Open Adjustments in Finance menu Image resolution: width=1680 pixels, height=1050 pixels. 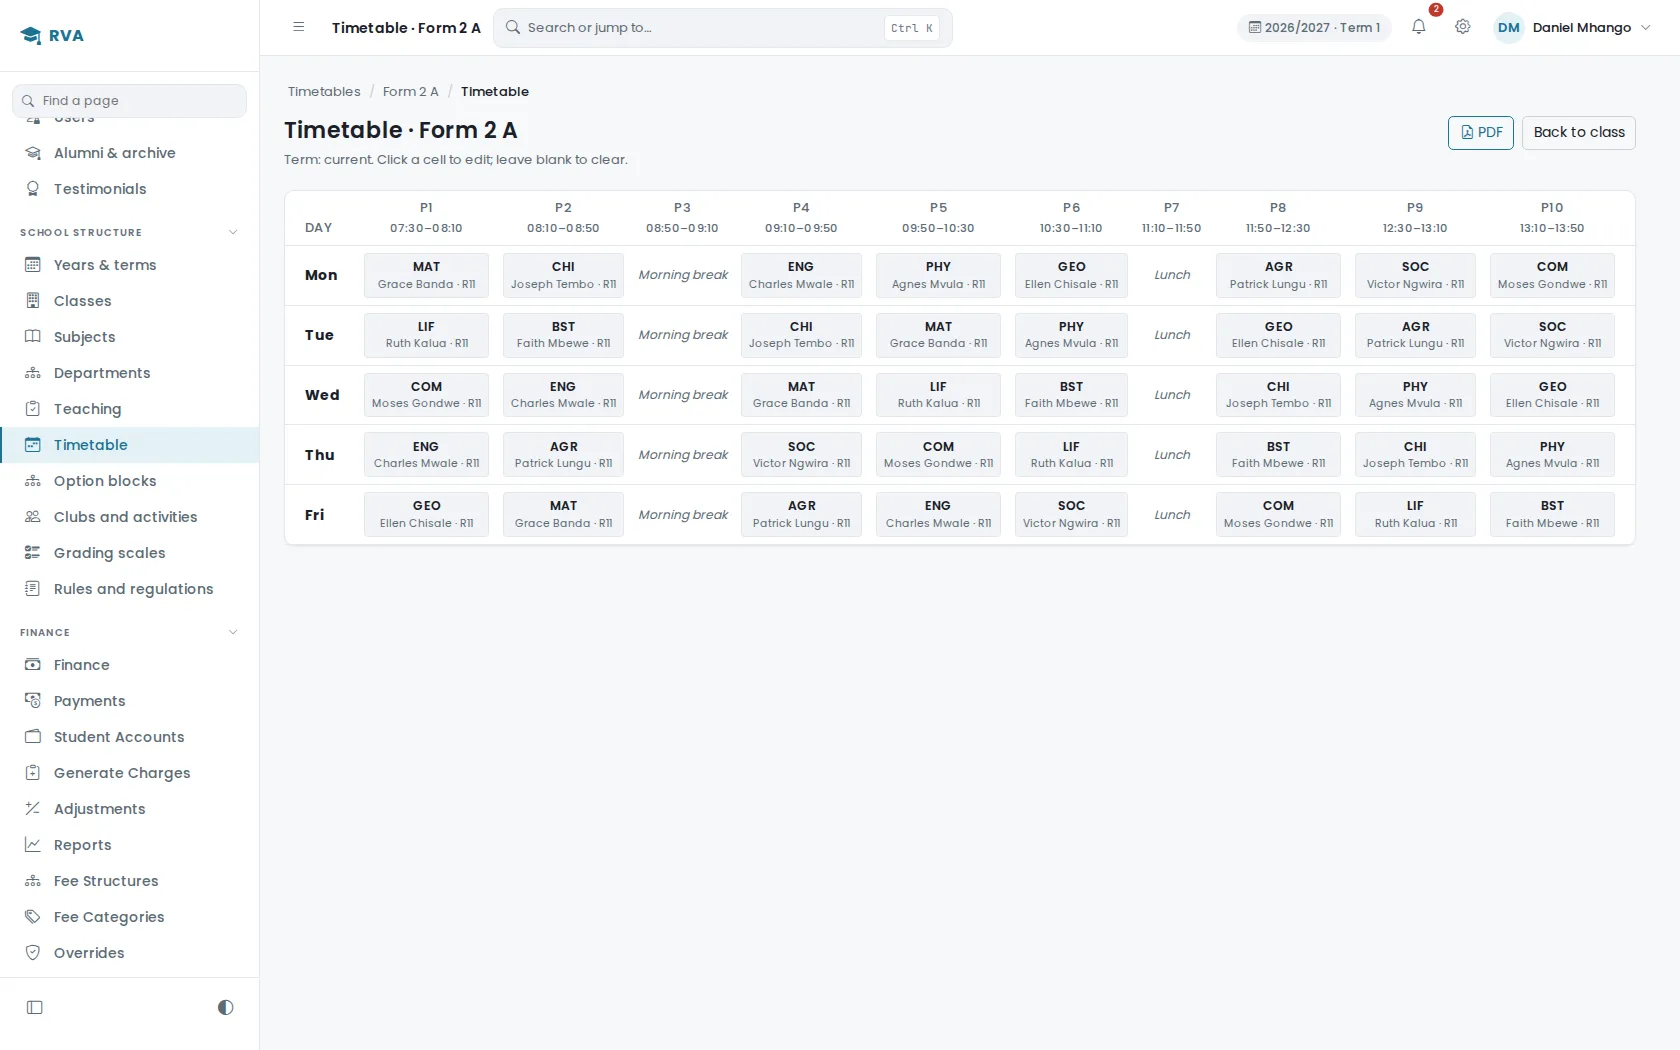click(130, 809)
